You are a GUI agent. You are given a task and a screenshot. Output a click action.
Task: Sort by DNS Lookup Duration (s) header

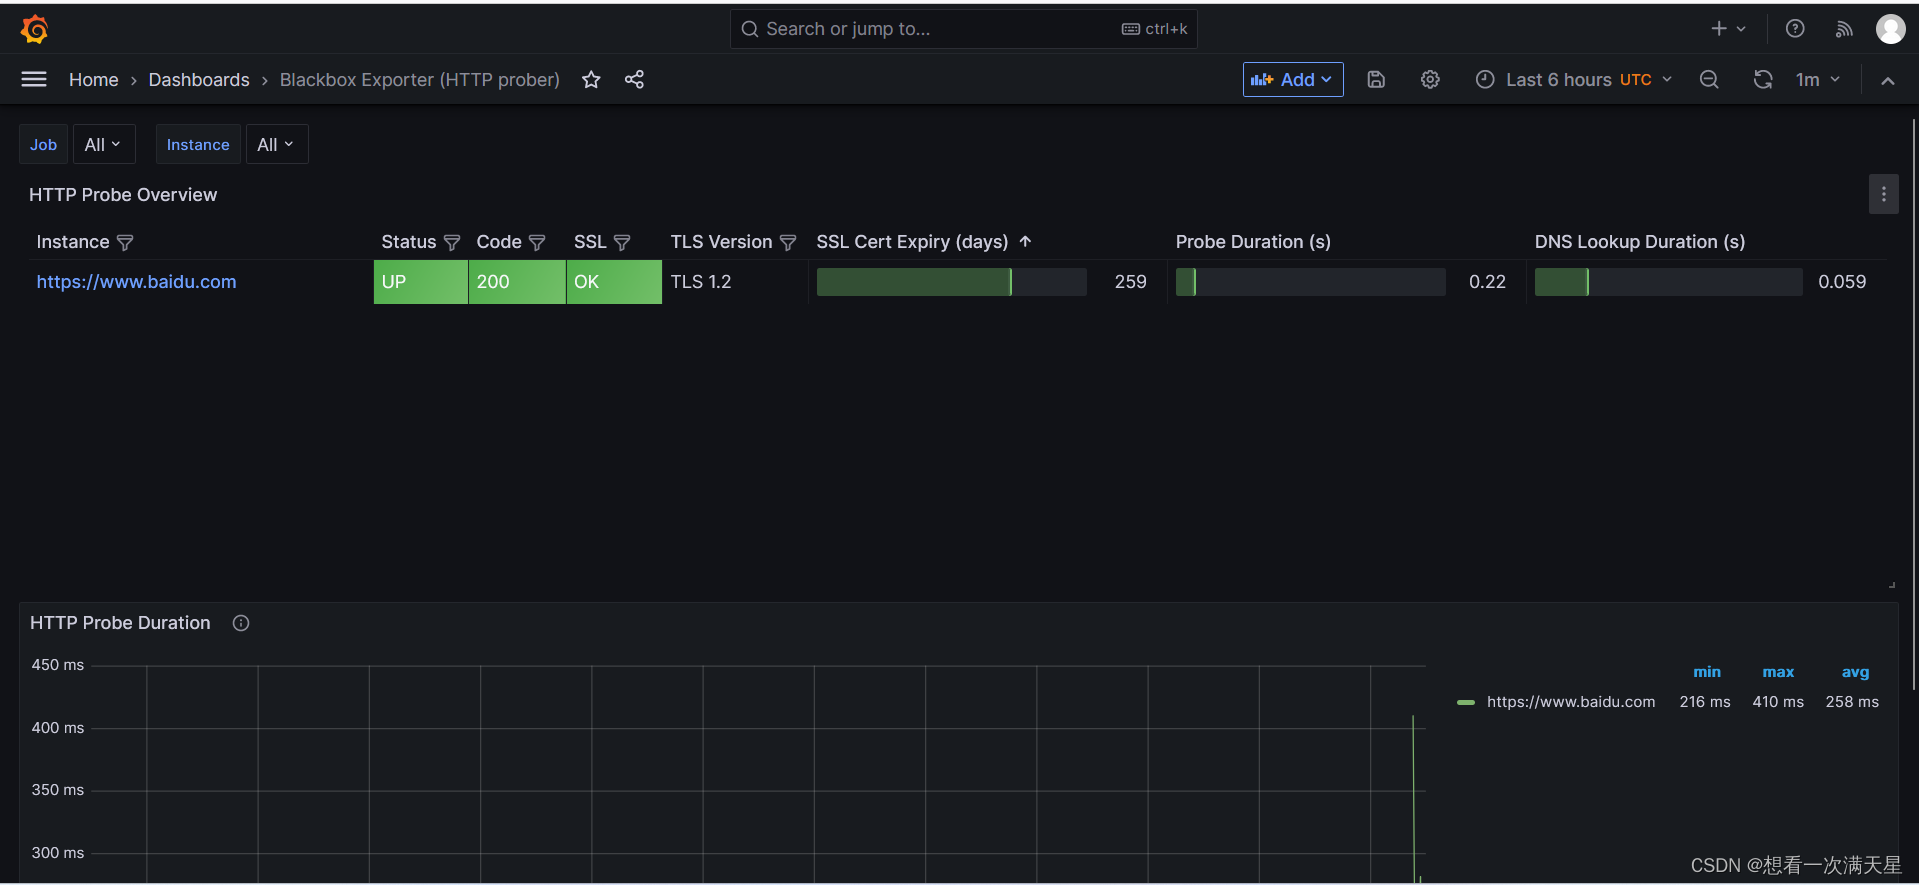[x=1640, y=242]
